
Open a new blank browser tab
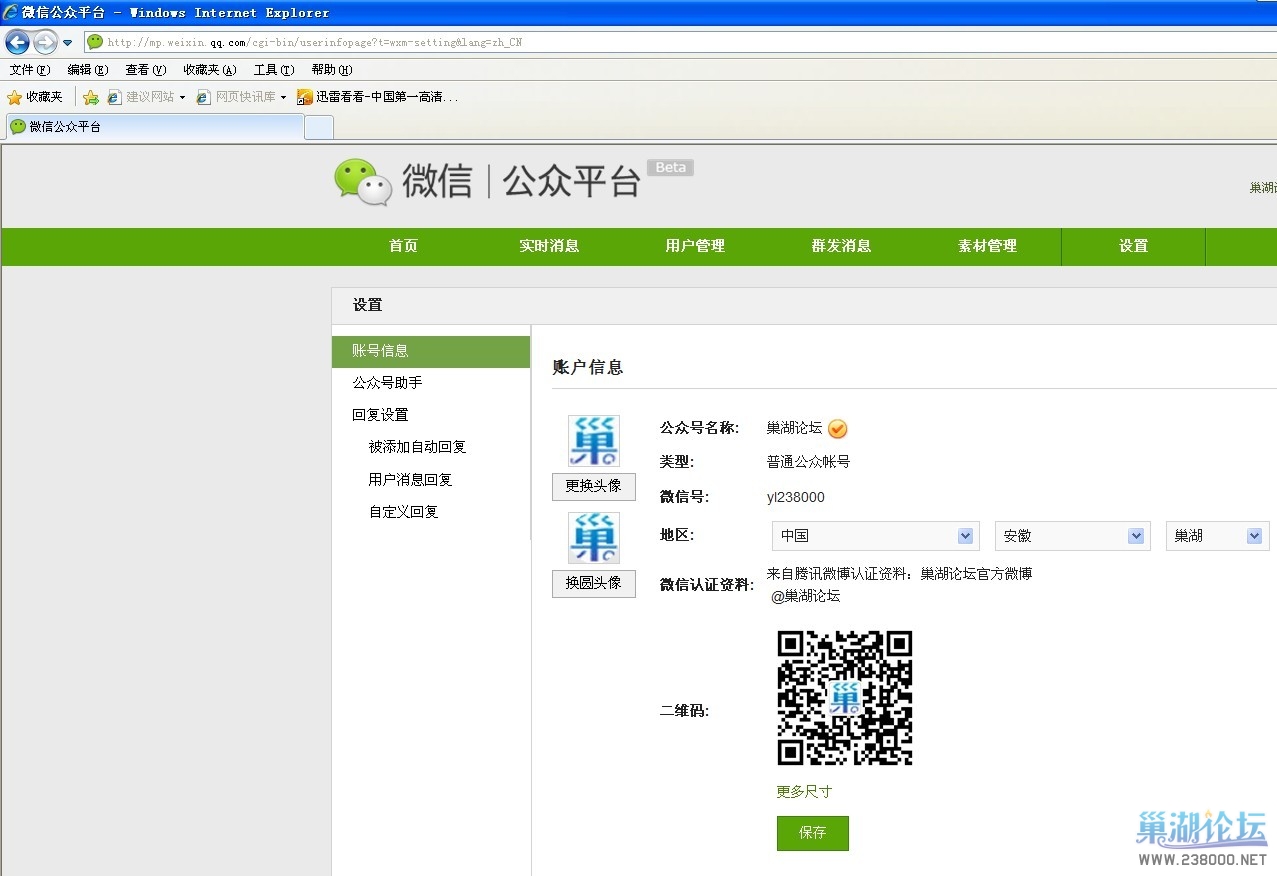(x=319, y=128)
